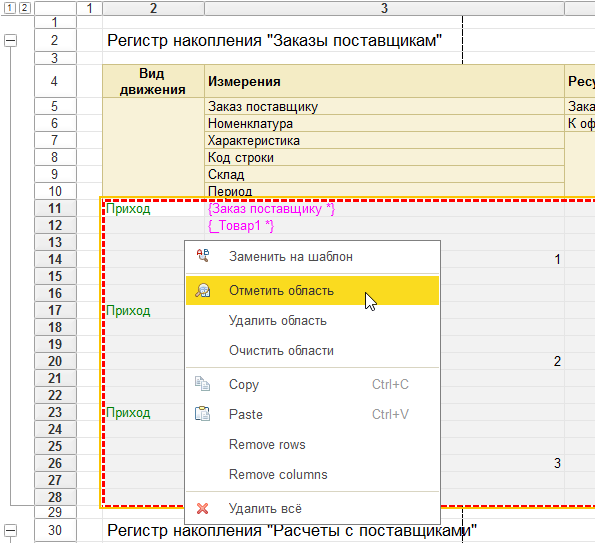595x543 pixels.
Task: Select grouping level 1 button
Action: coord(10,8)
